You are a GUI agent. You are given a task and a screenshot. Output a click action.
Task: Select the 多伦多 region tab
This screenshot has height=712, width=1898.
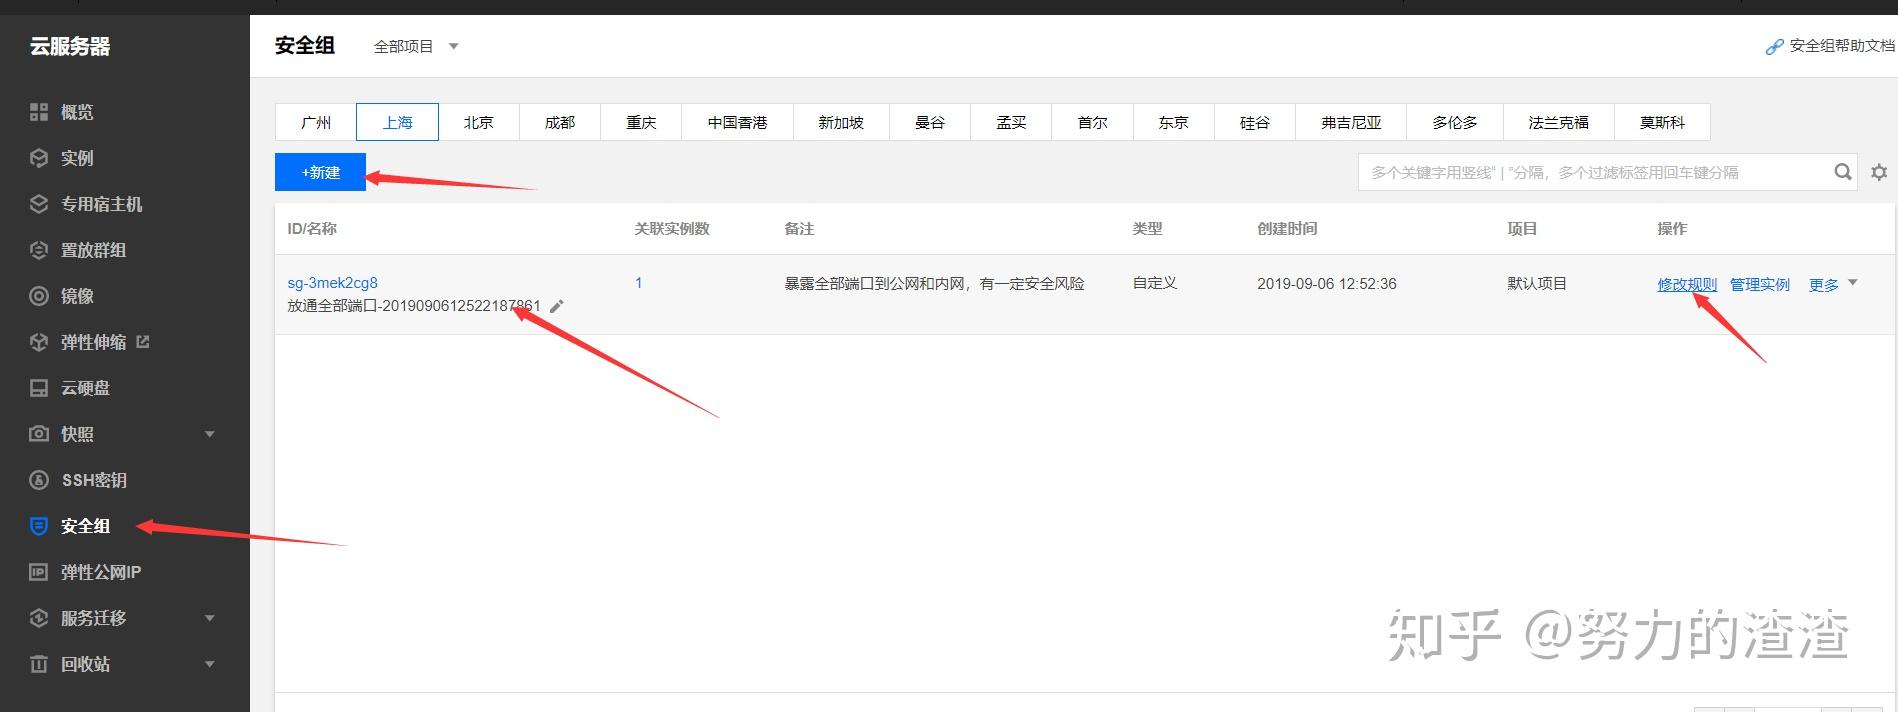[x=1454, y=122]
